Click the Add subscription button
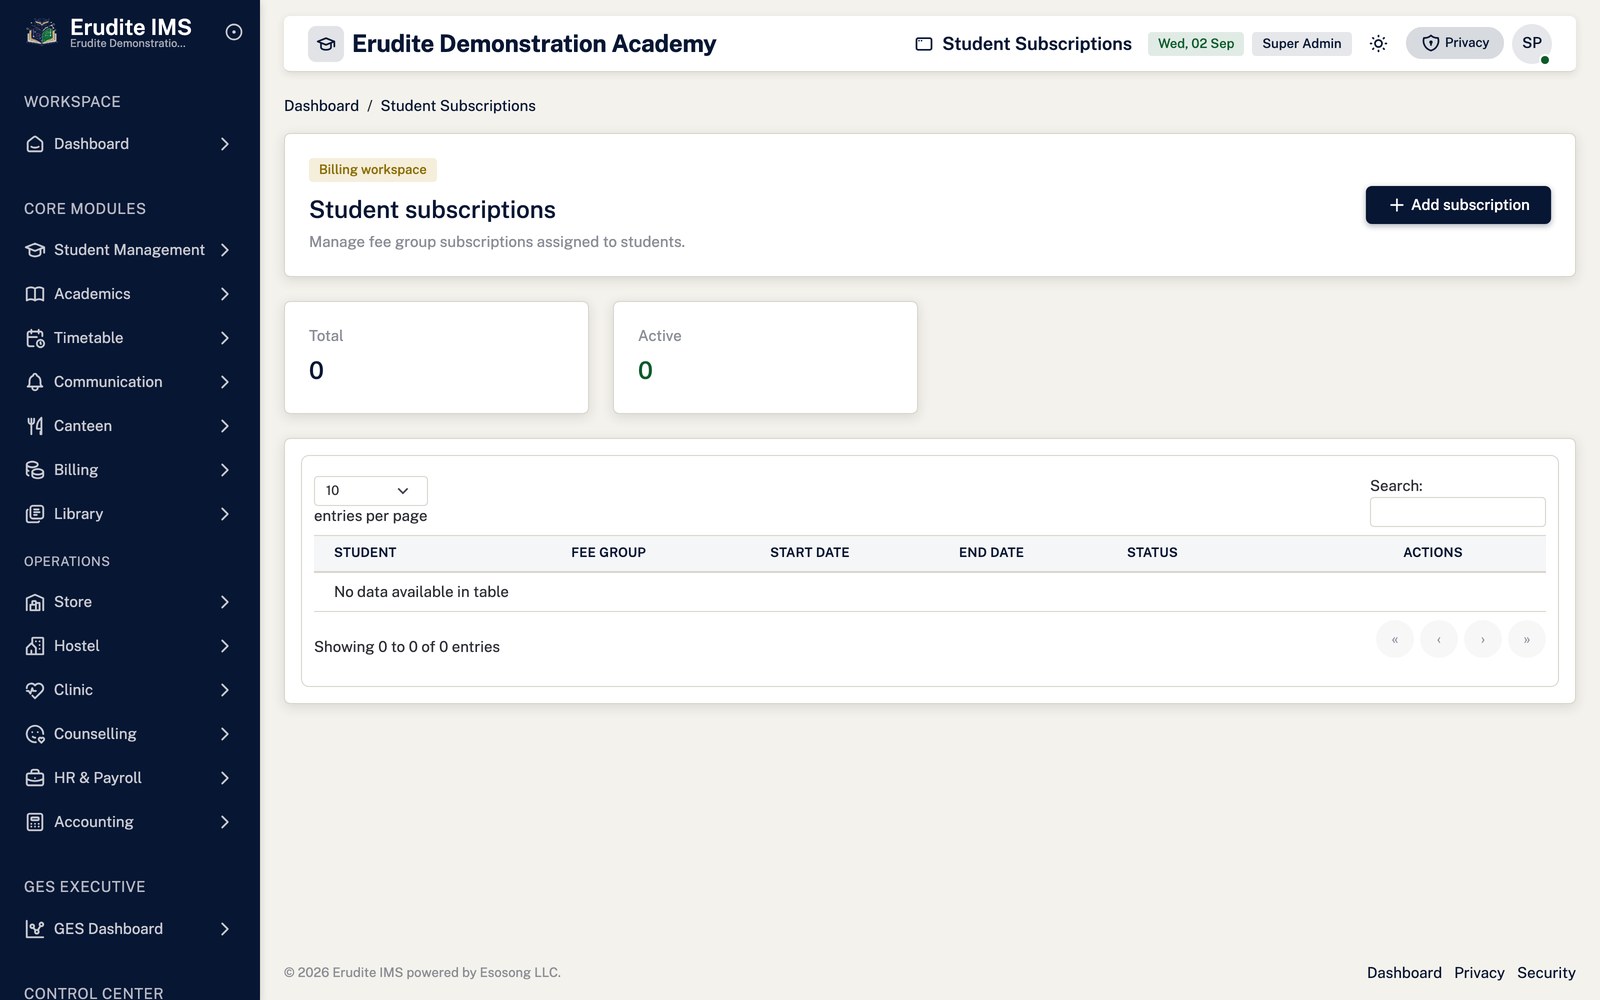 pyautogui.click(x=1458, y=205)
